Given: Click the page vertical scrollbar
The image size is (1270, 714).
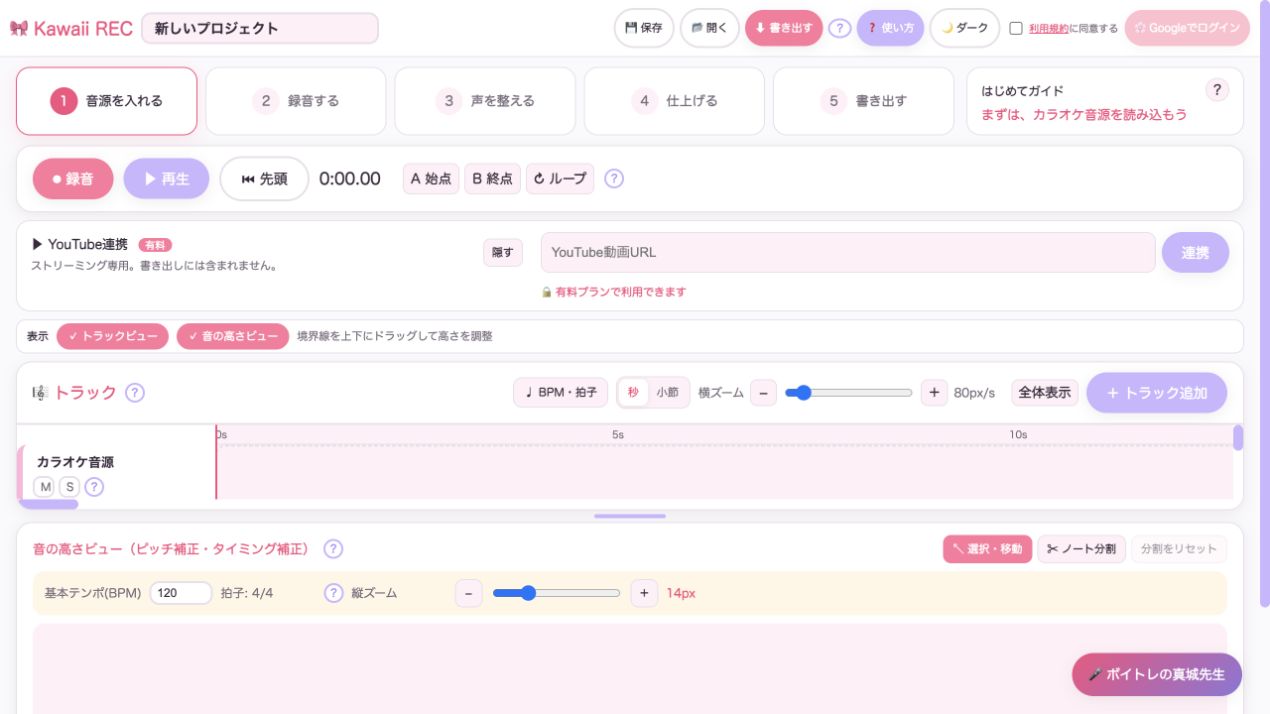Looking at the screenshot, I should coord(1264,304).
